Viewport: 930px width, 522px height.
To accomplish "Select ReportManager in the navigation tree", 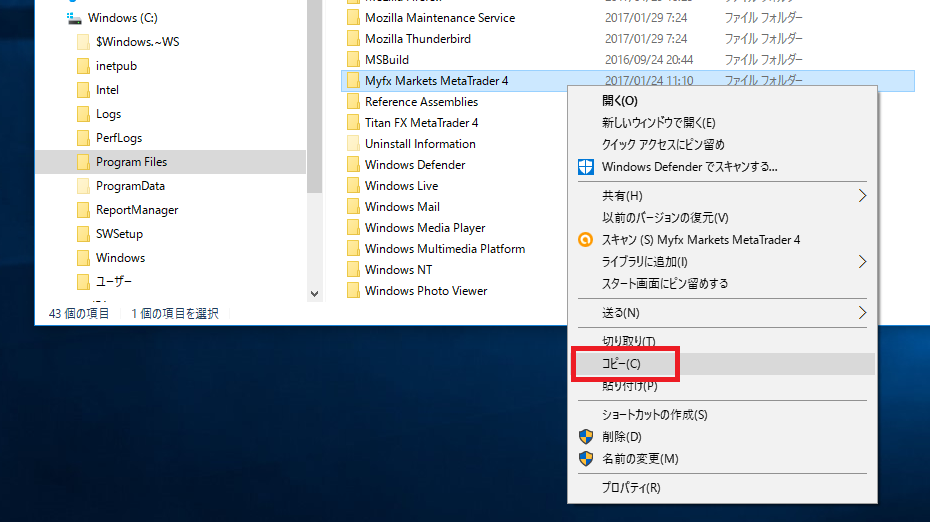I will point(137,210).
